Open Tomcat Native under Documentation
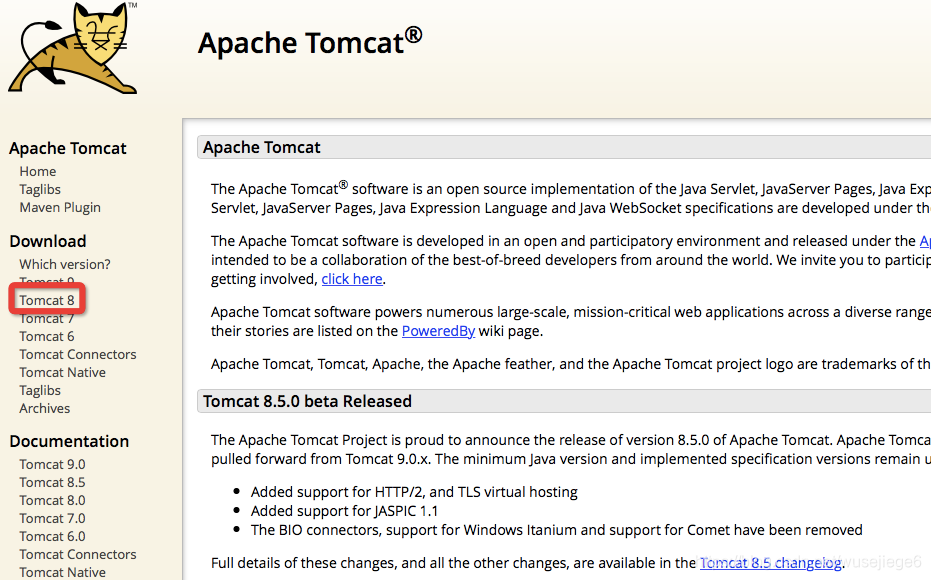Image resolution: width=931 pixels, height=580 pixels. click(x=62, y=572)
